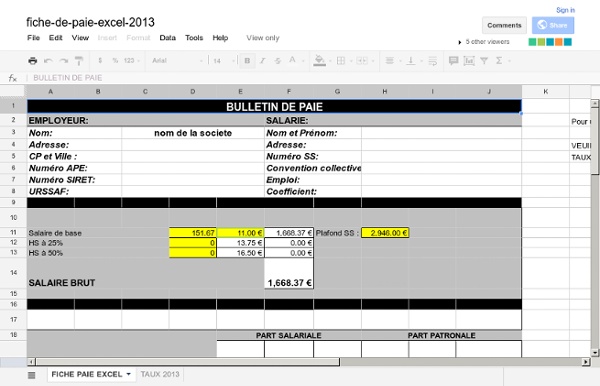Click the Undo arrow icon
Viewport: 600px width, 386px height.
48,60
